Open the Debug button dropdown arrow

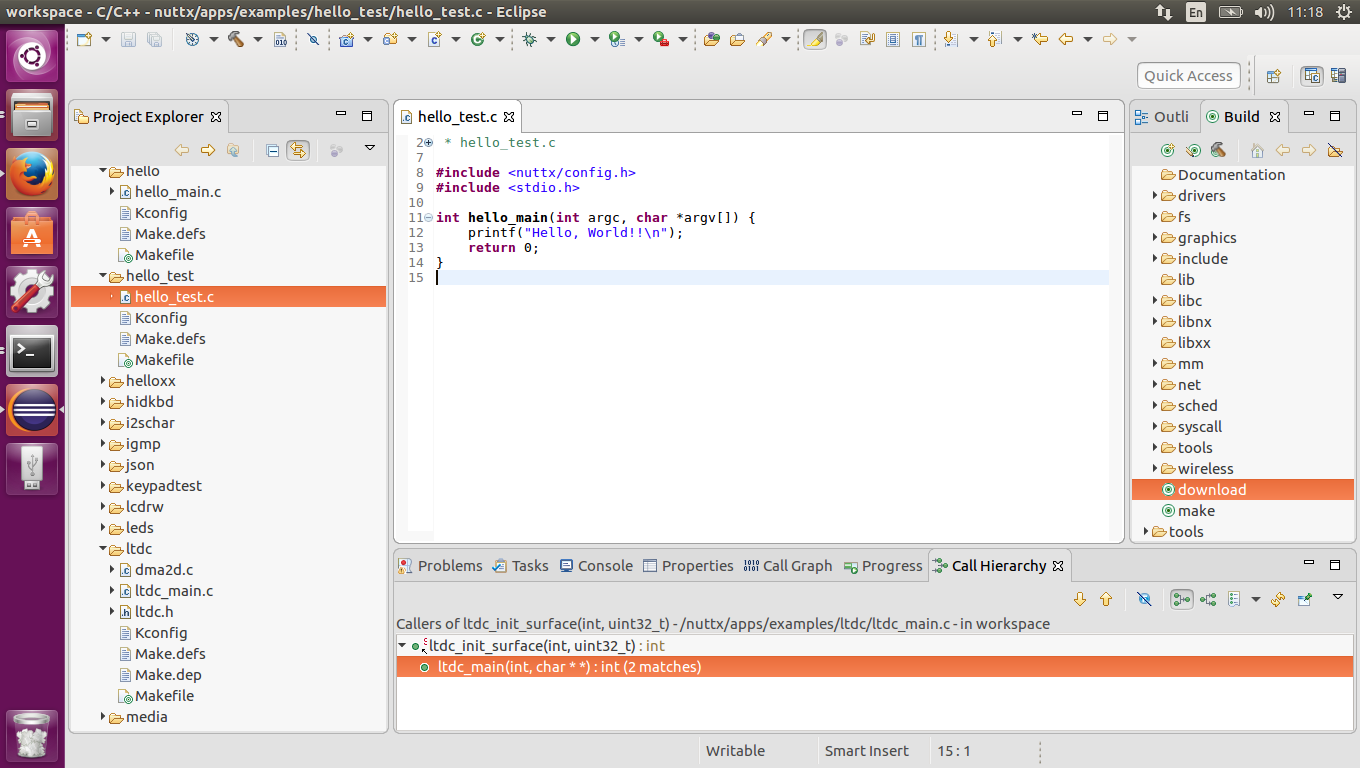coord(550,40)
